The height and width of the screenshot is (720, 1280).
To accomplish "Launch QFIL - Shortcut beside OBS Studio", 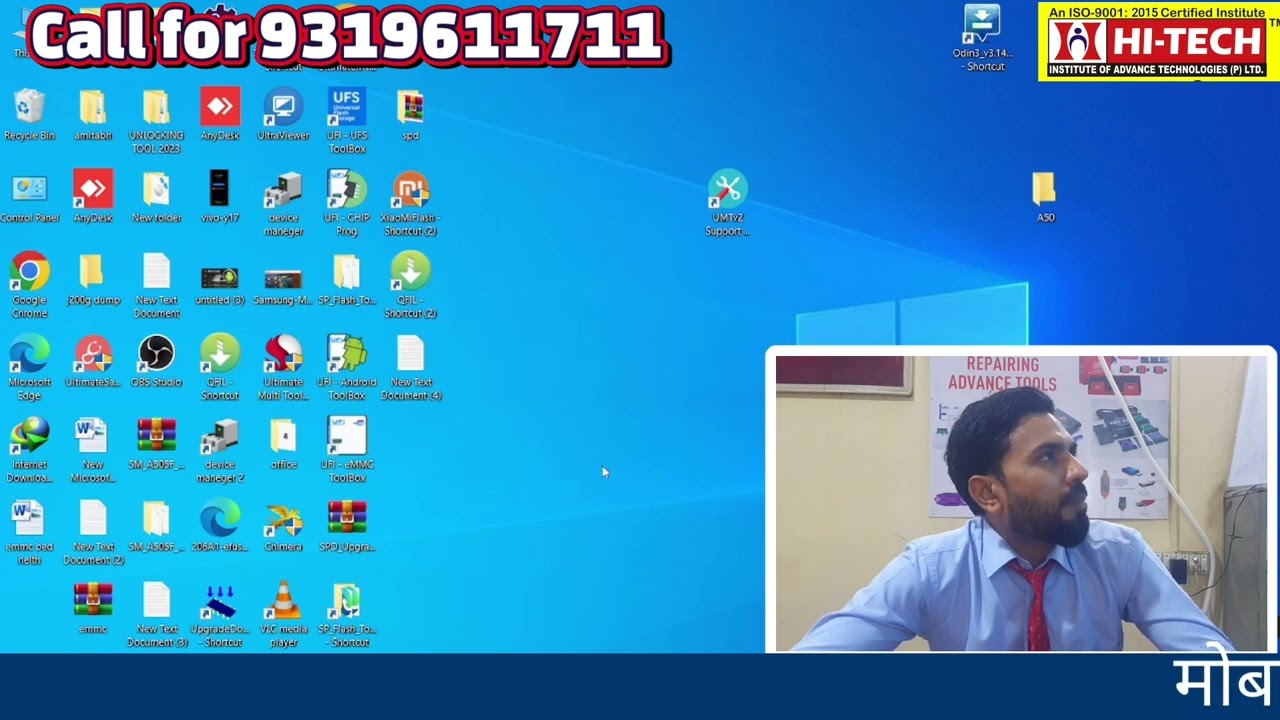I will 220,367.
